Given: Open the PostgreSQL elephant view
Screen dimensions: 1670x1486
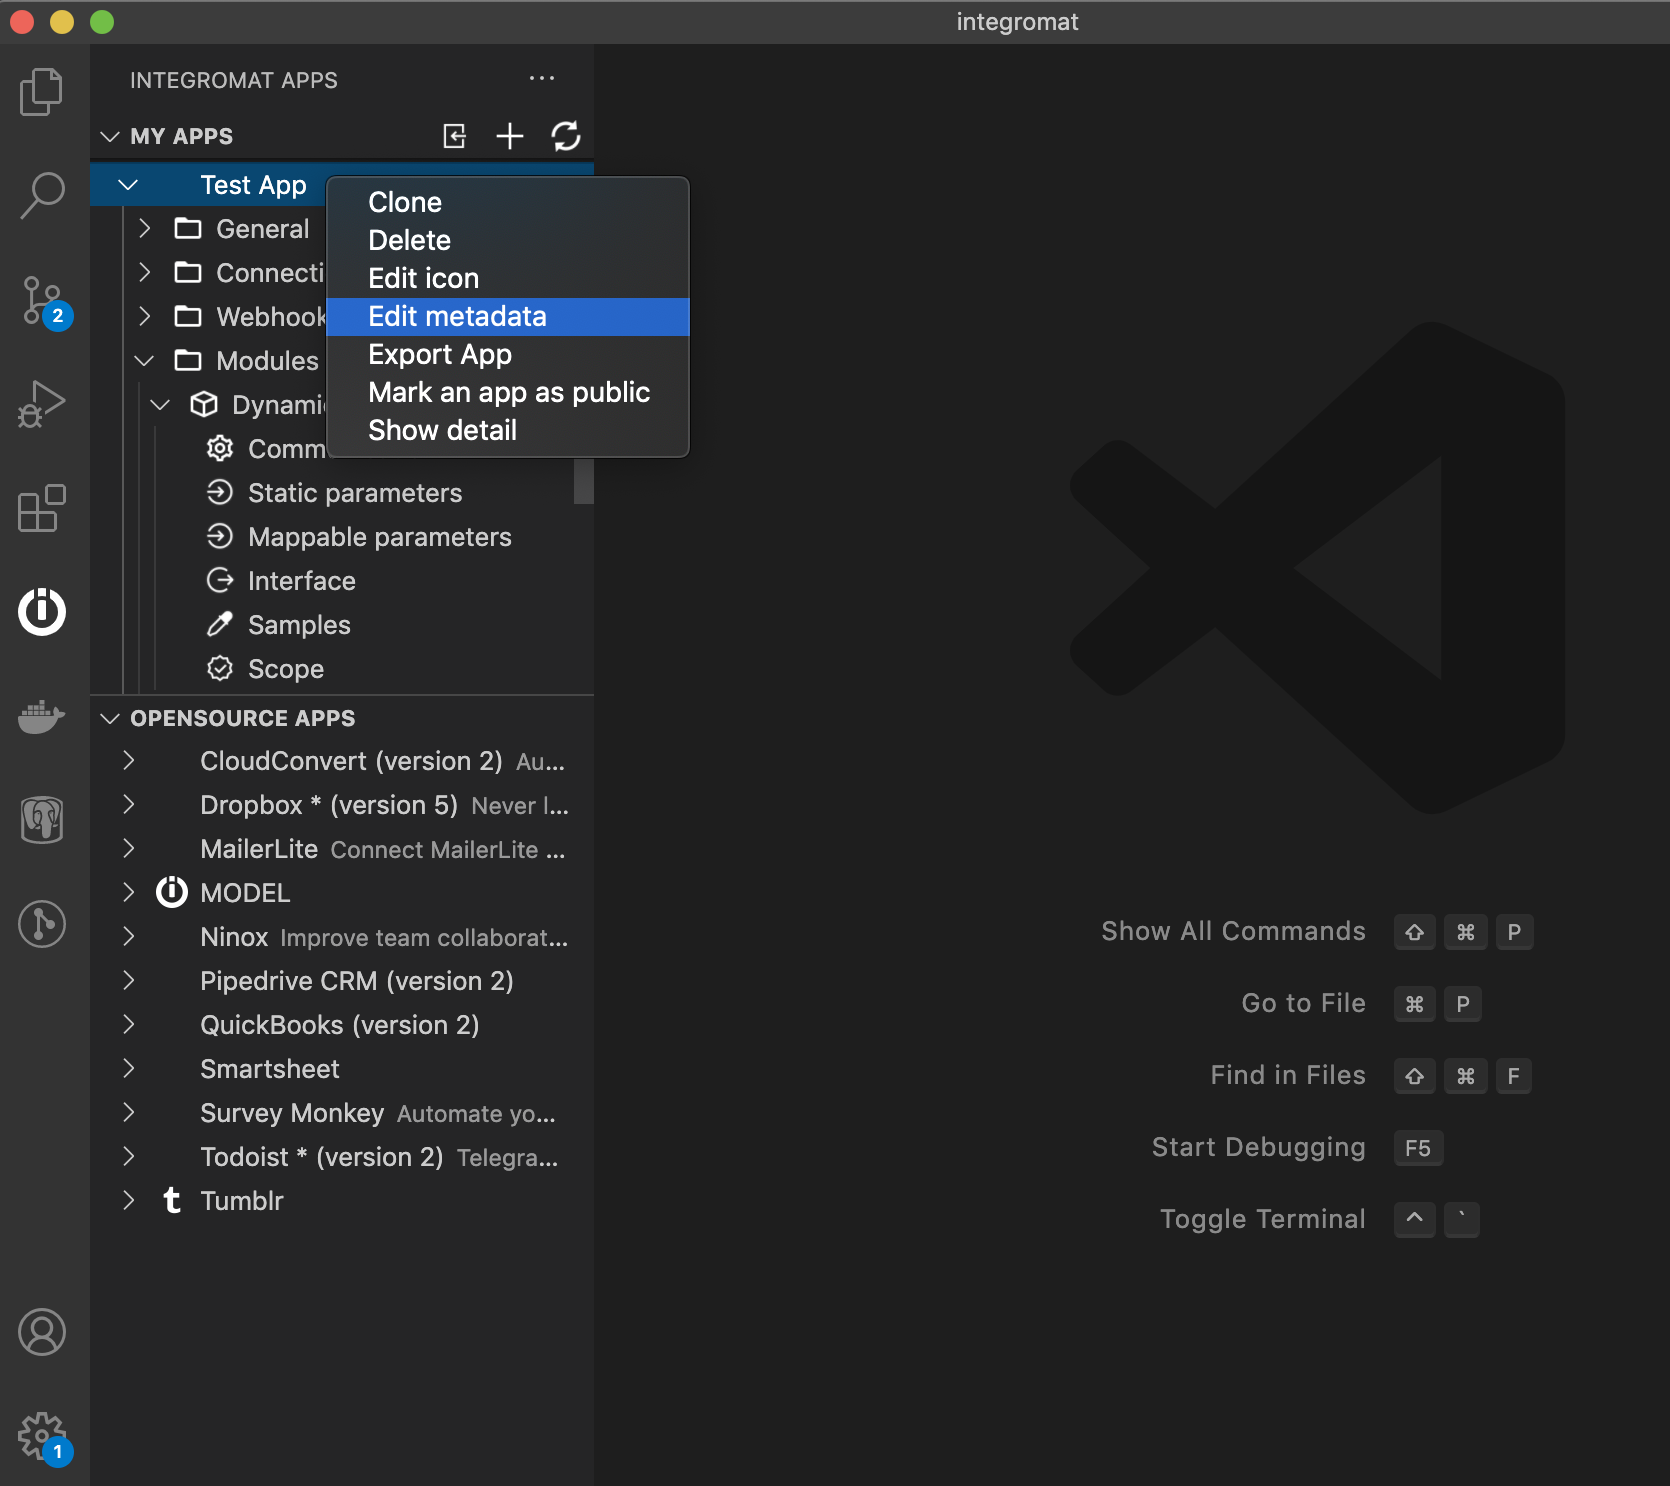Looking at the screenshot, I should point(42,820).
